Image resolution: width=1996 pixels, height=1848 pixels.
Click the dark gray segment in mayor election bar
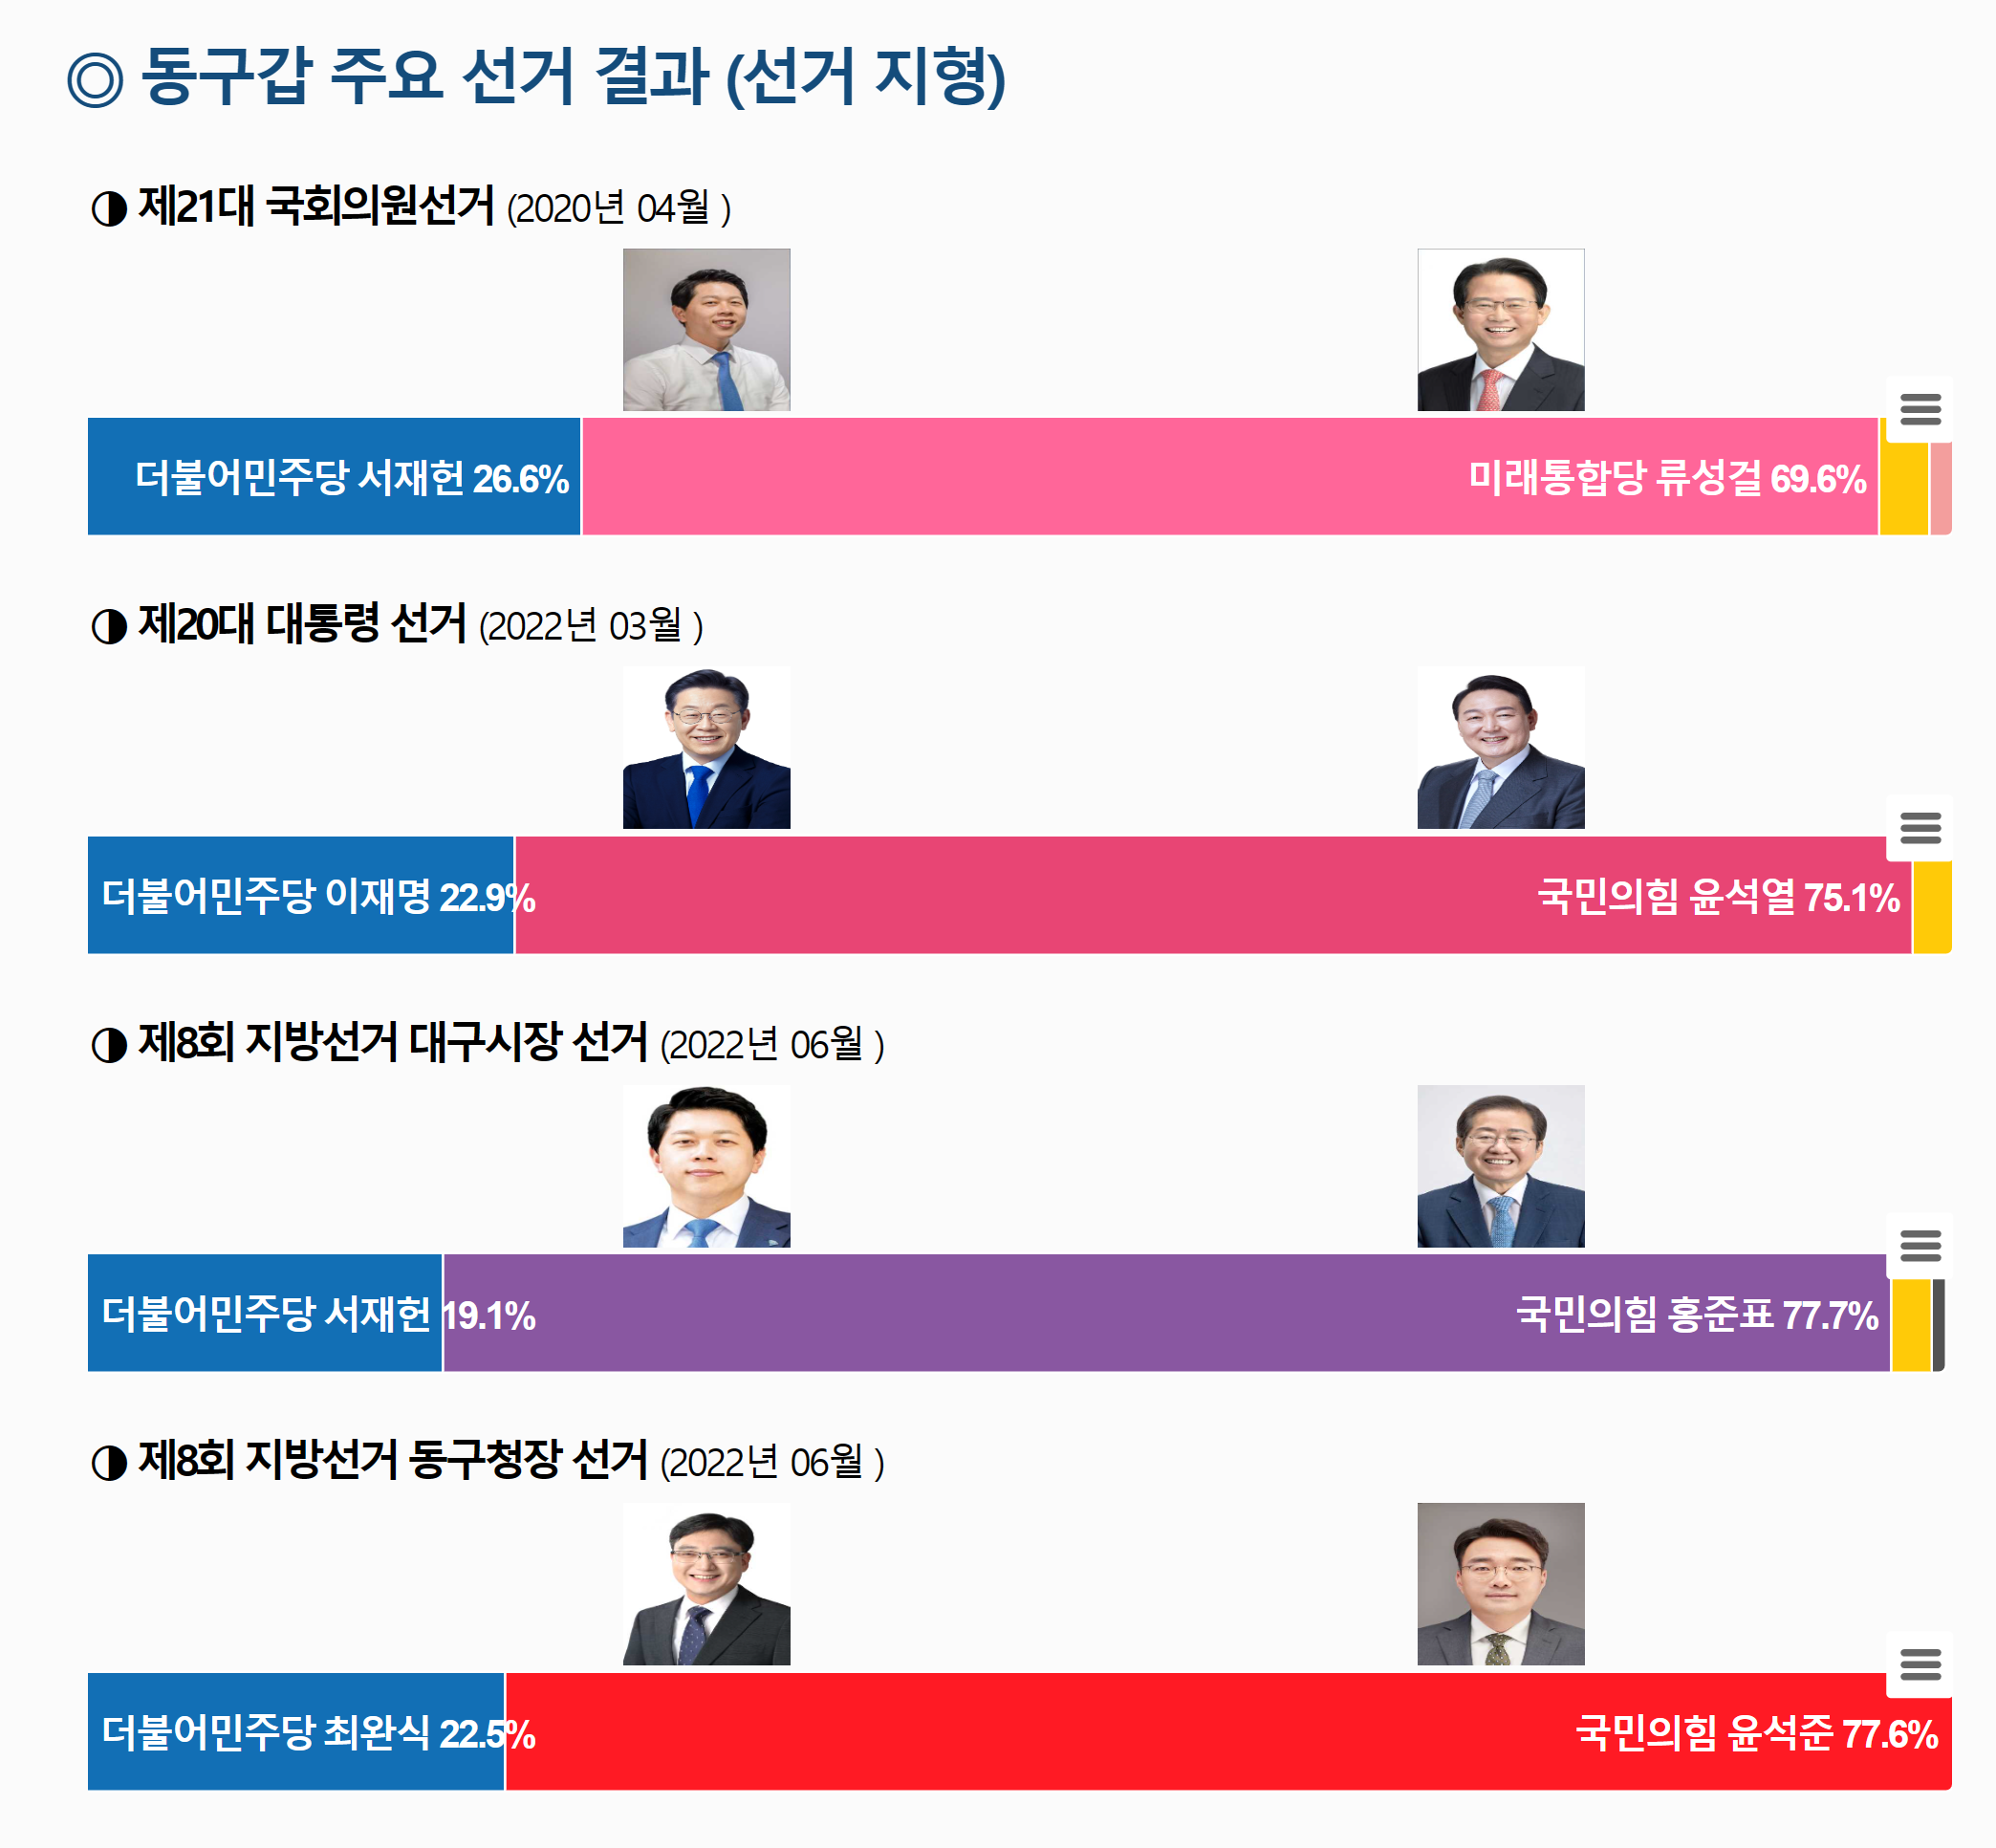pyautogui.click(x=1938, y=1326)
